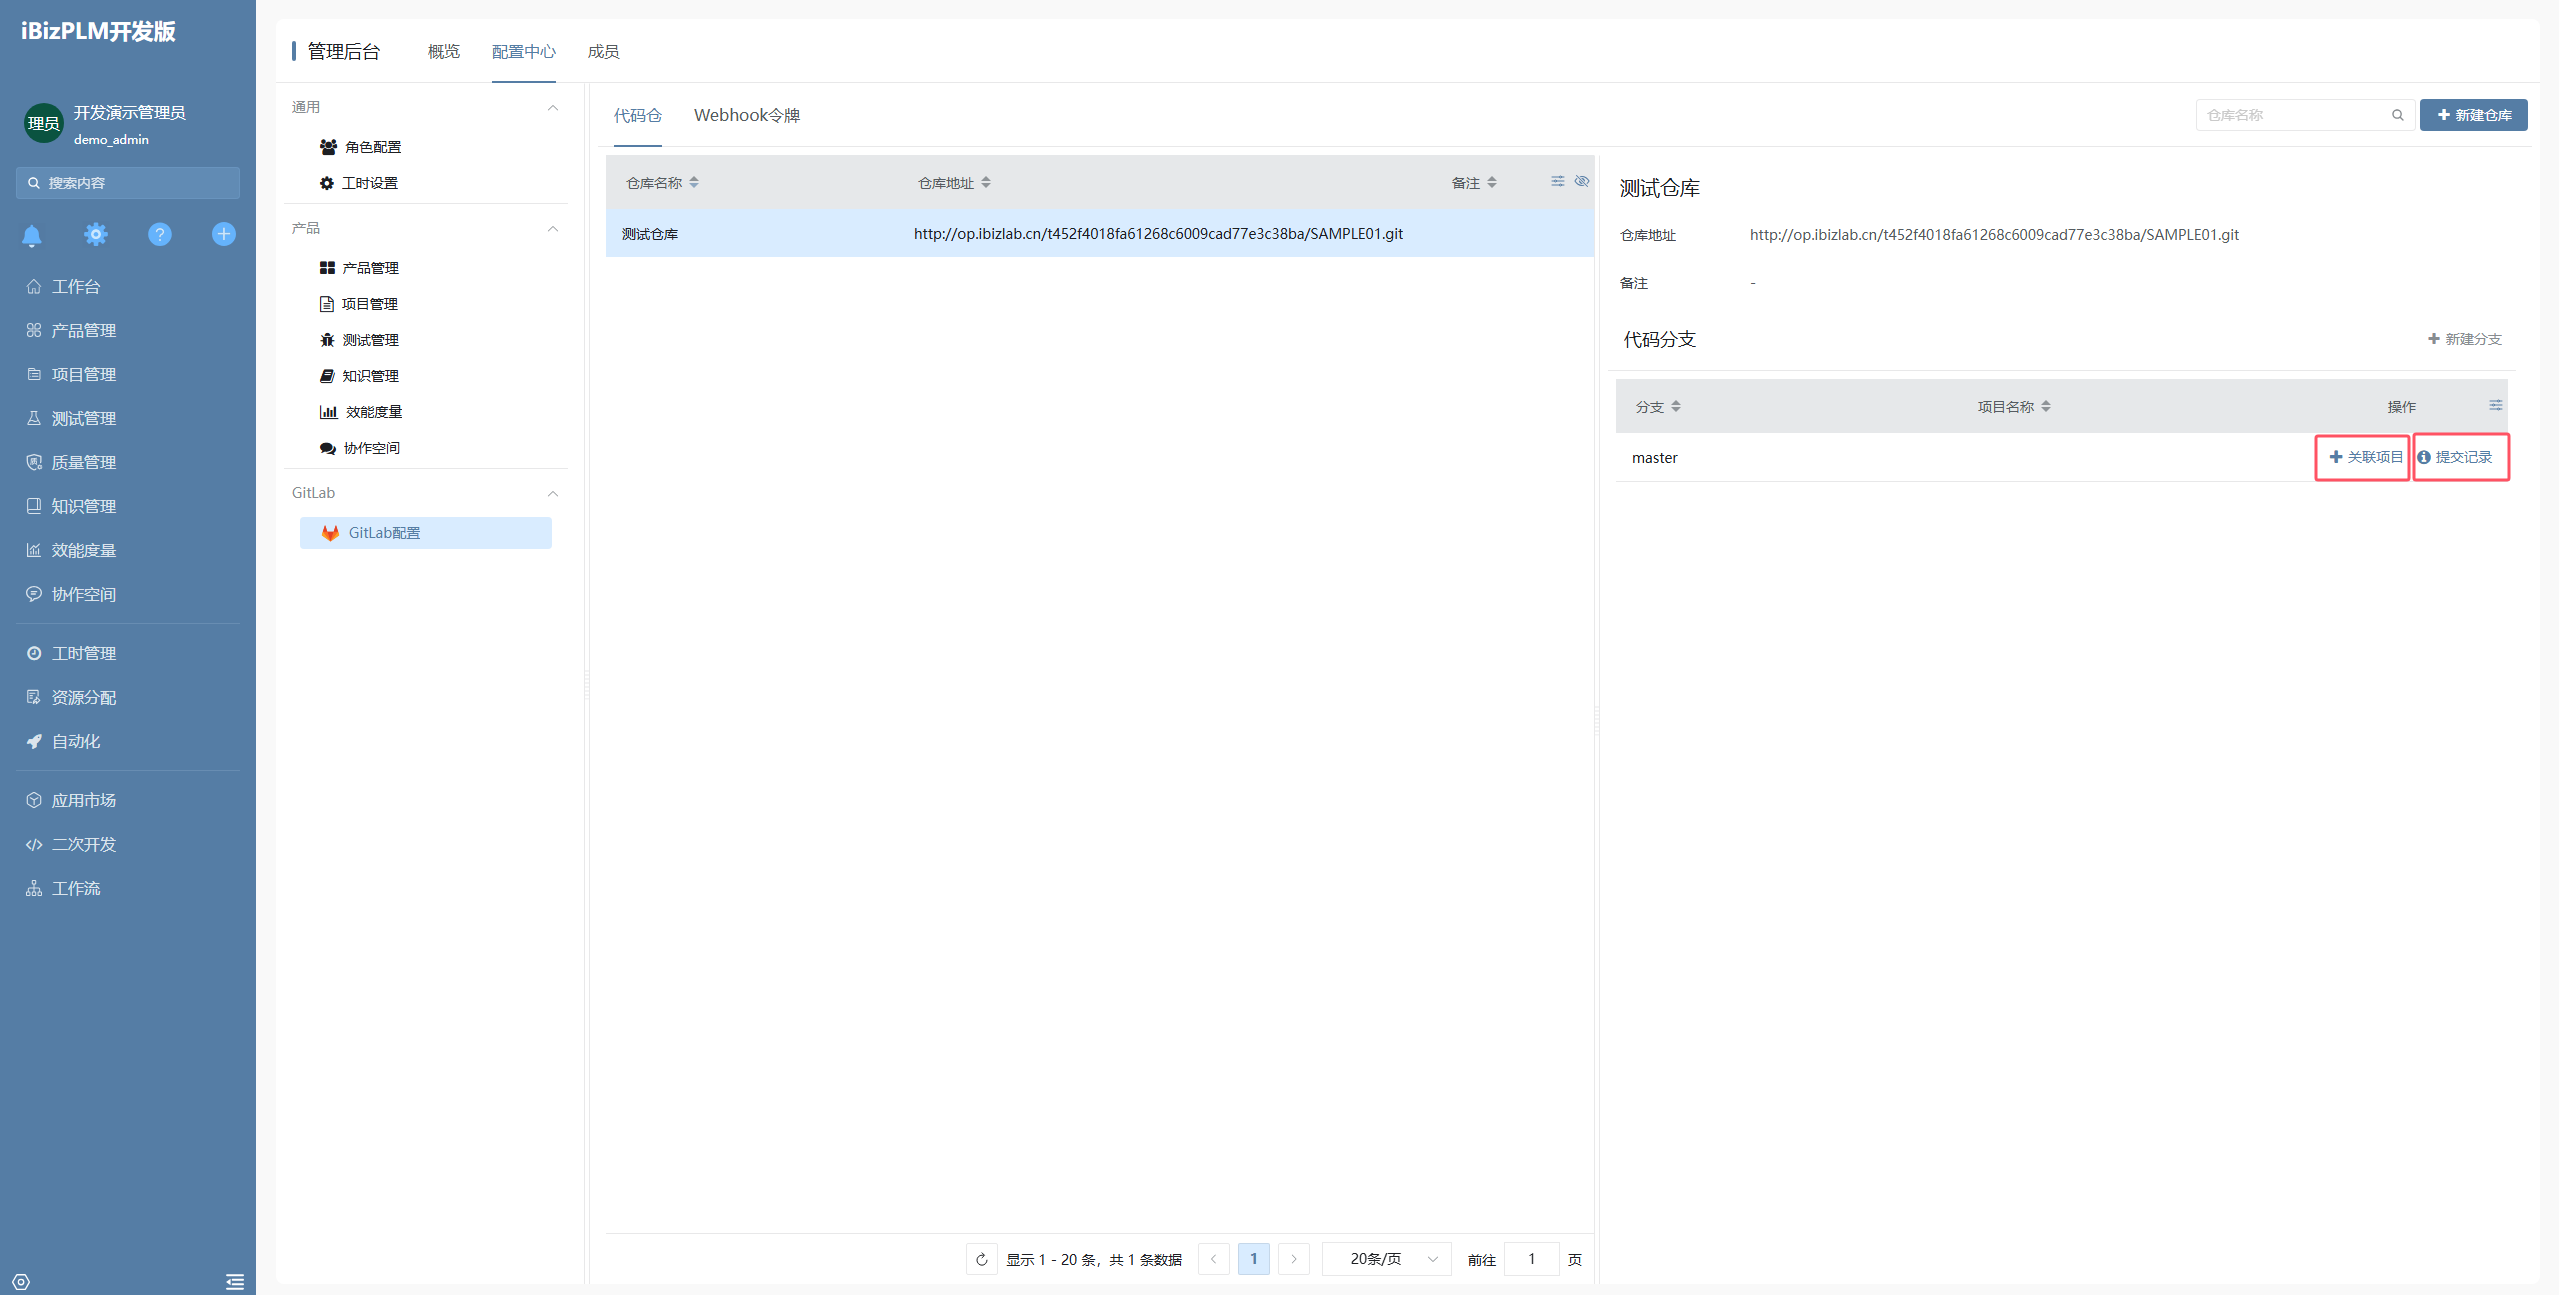Click refresh icon in pagination bar
This screenshot has width=2559, height=1295.
tap(982, 1259)
